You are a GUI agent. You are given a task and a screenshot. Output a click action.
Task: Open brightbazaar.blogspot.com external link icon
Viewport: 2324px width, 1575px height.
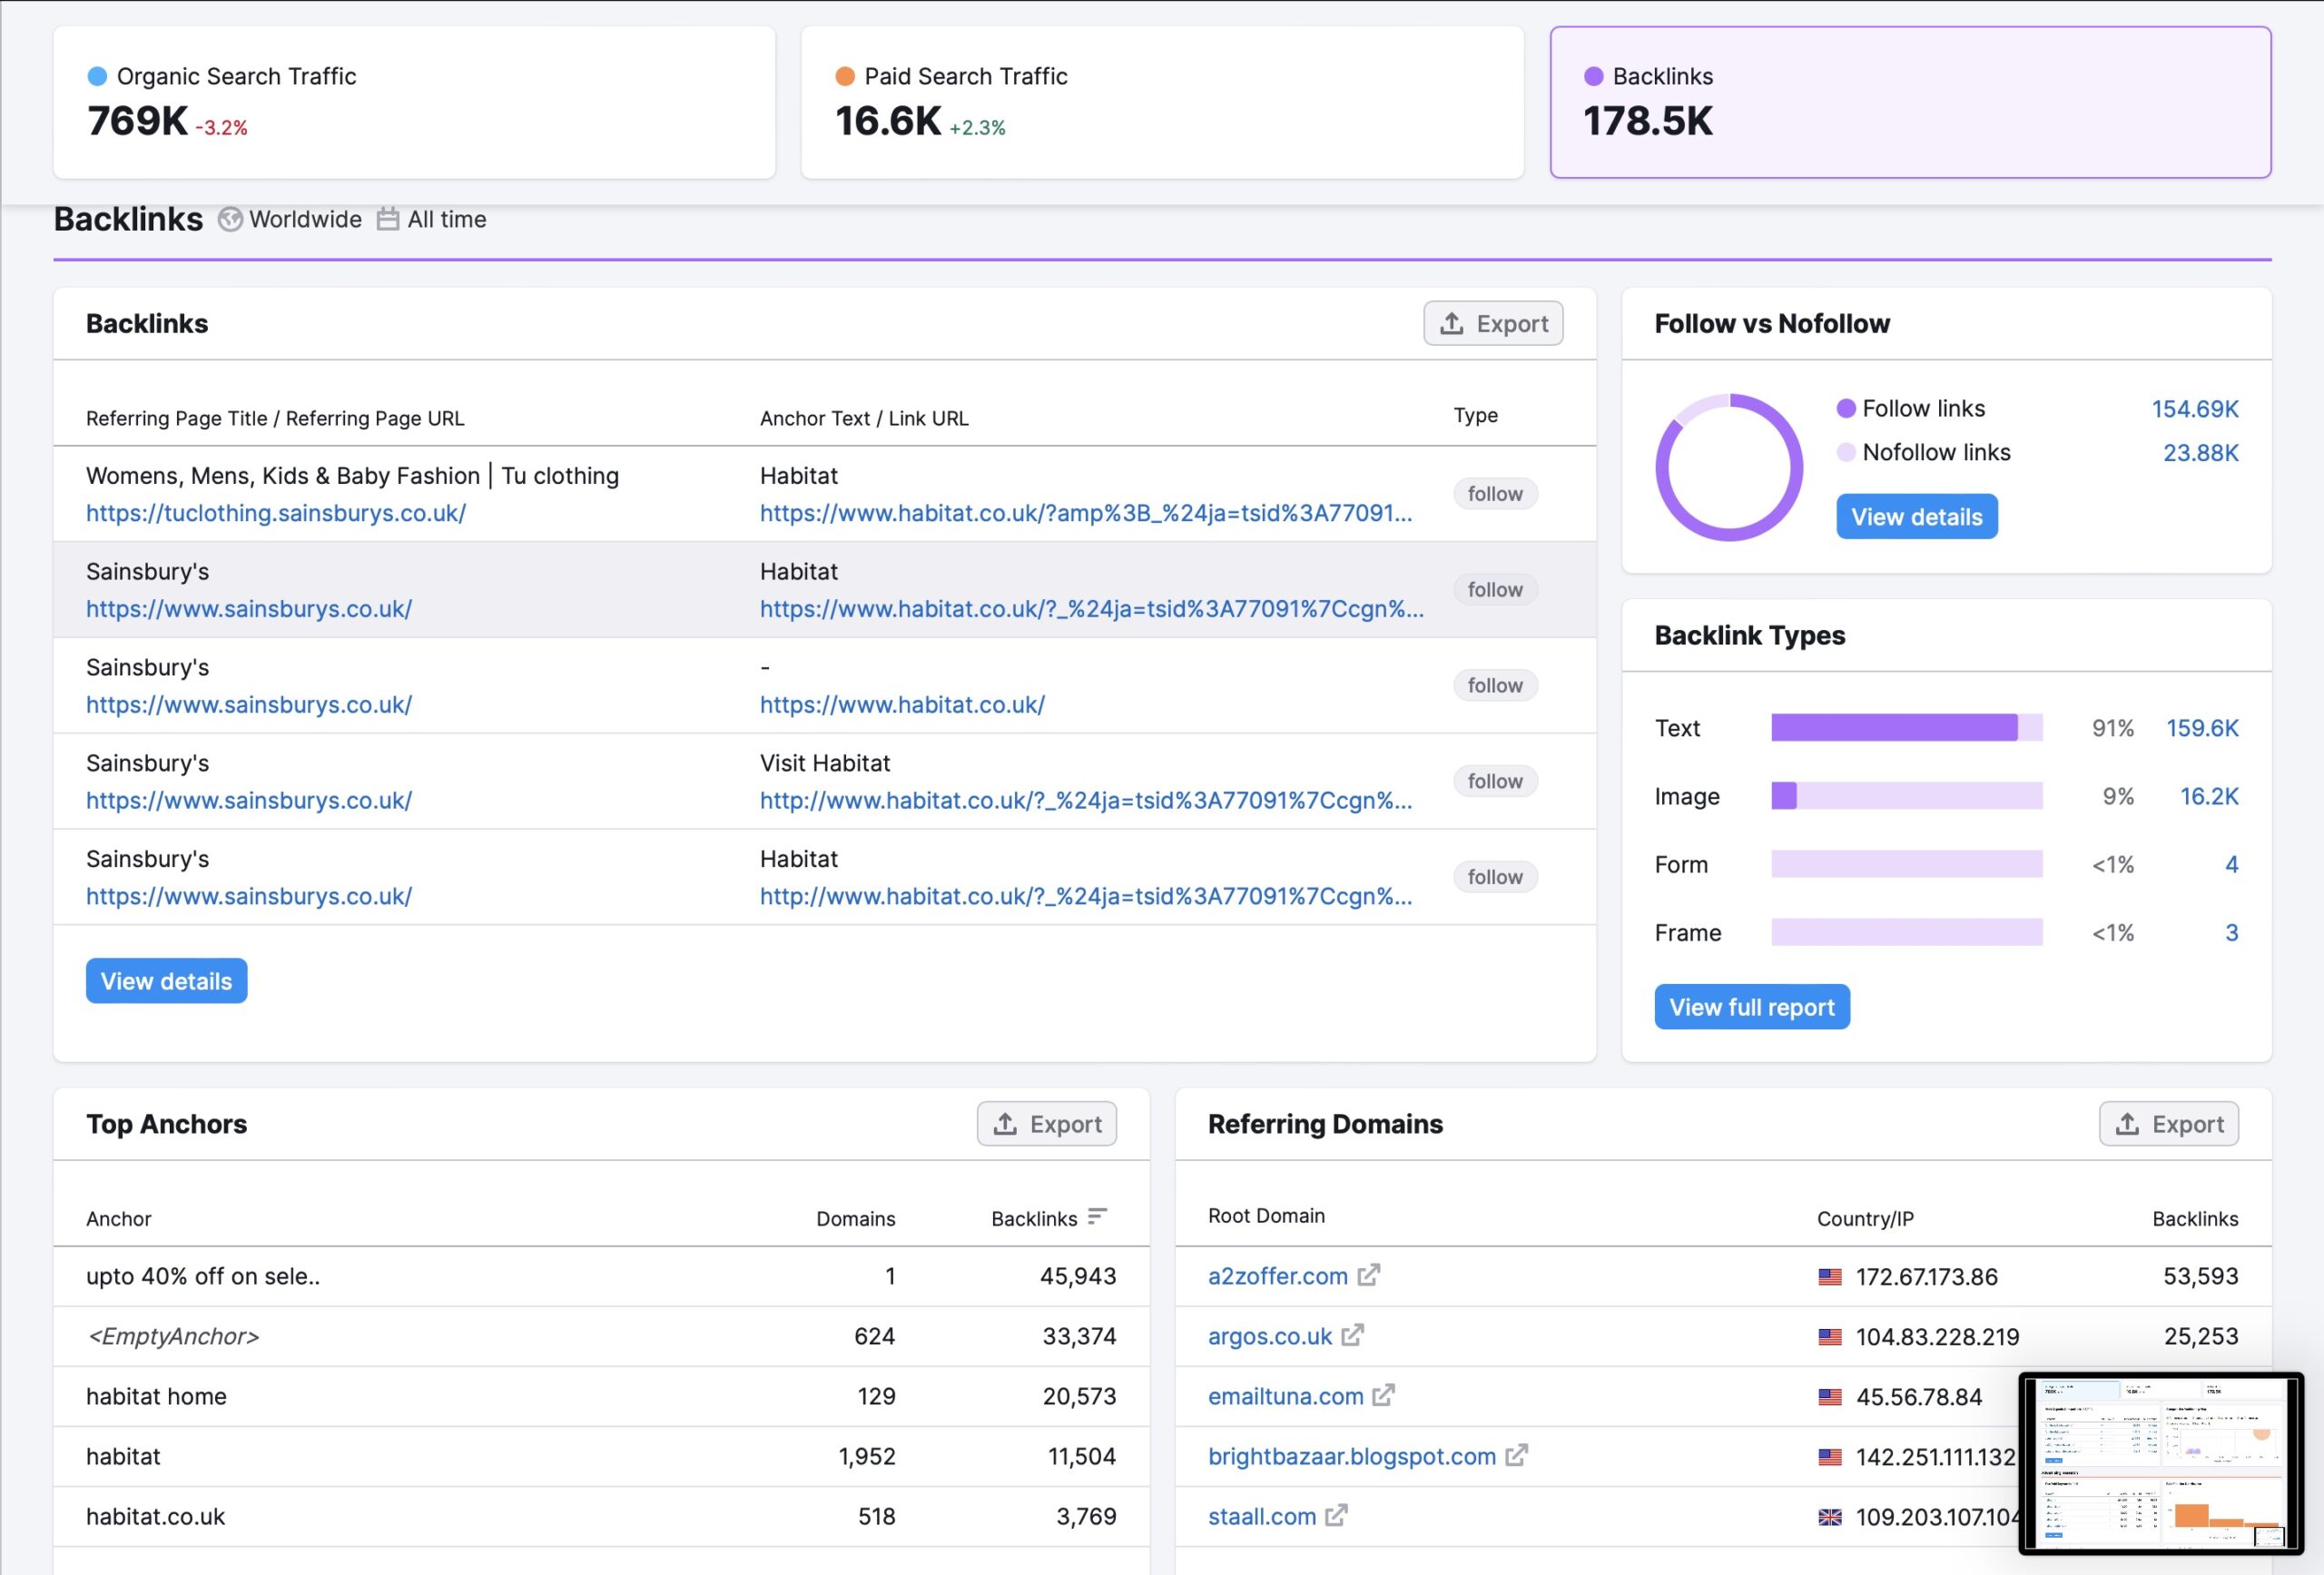coord(1517,1455)
